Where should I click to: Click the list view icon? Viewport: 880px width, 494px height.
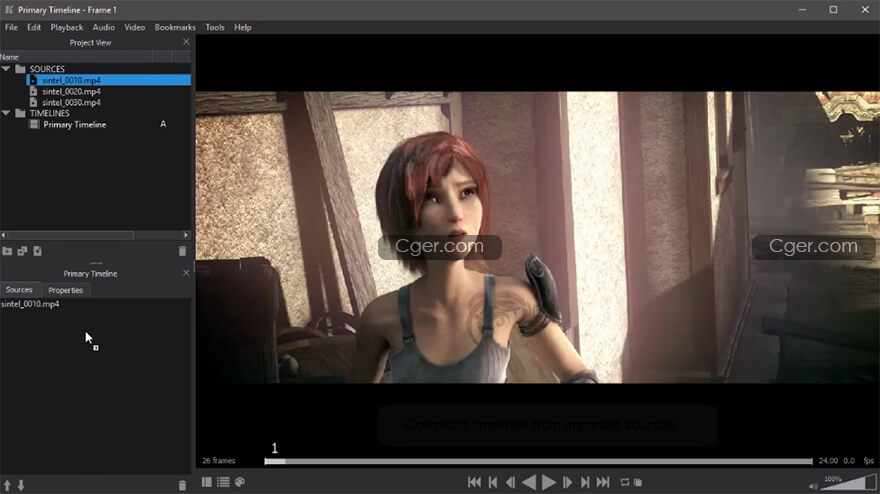[x=223, y=482]
